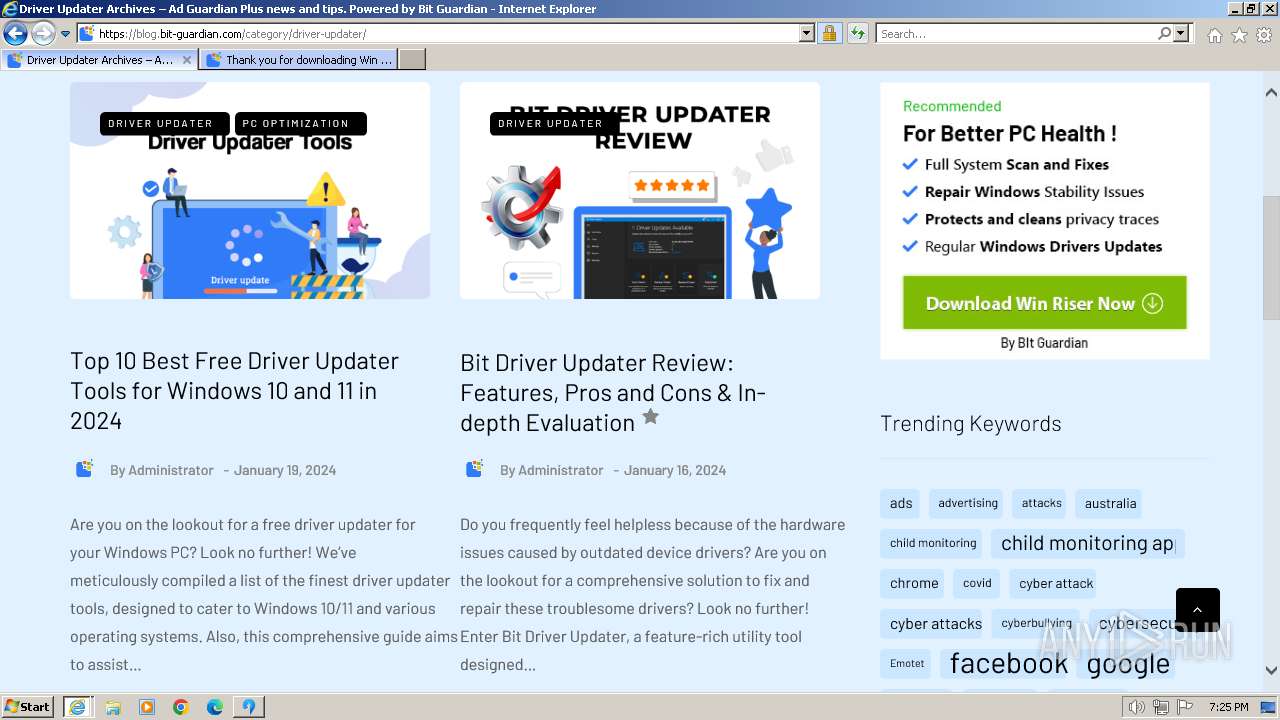Select the advertising keyword tag
Image resolution: width=1280 pixels, height=720 pixels.
pos(968,503)
